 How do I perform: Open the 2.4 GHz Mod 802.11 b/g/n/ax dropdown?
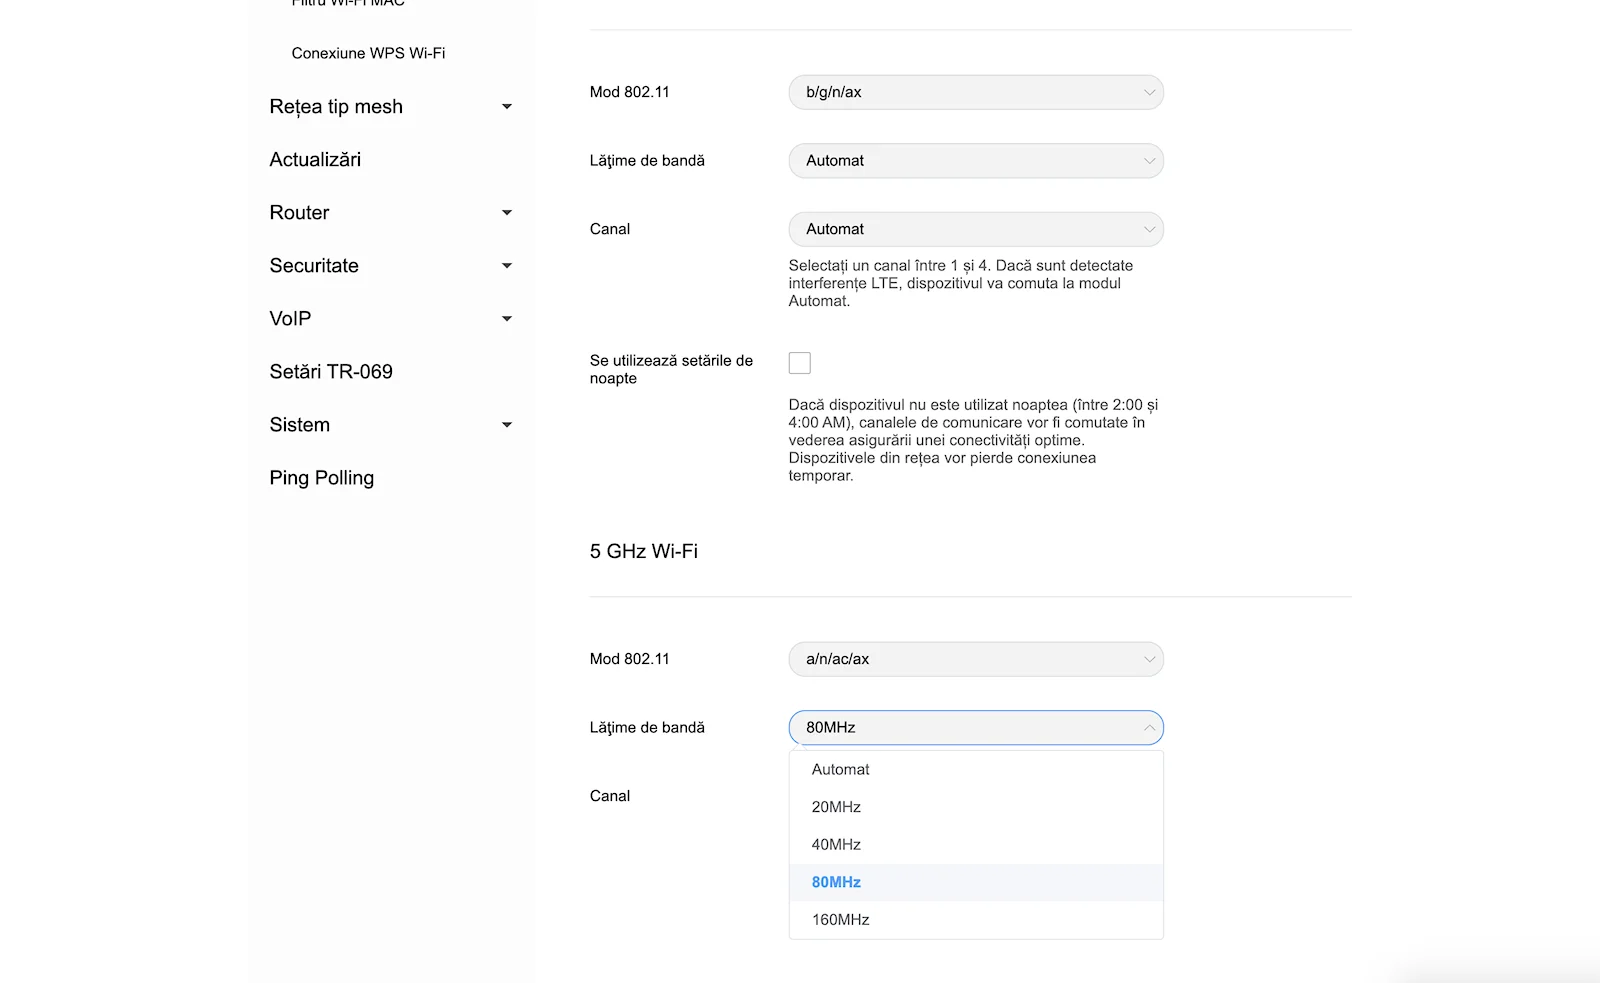pos(976,92)
